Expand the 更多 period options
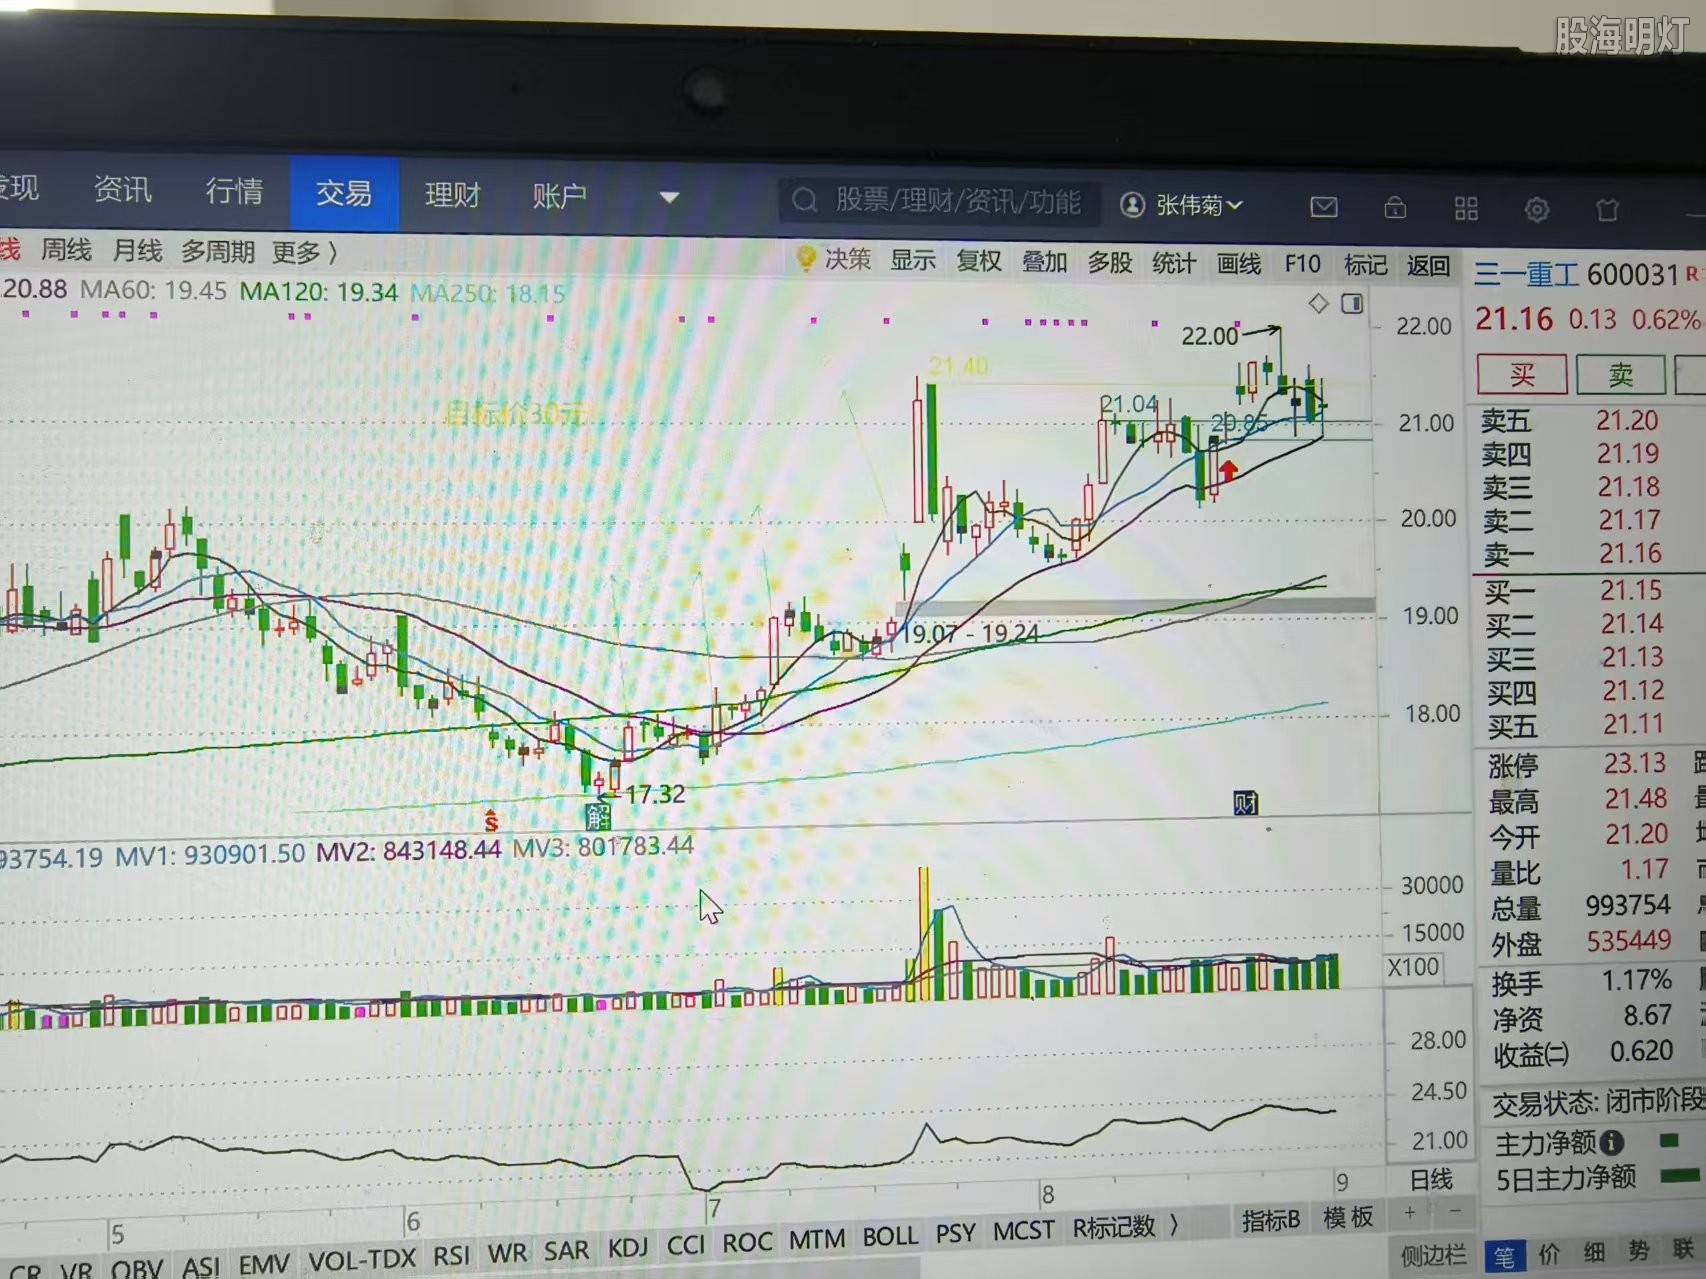 coord(305,252)
